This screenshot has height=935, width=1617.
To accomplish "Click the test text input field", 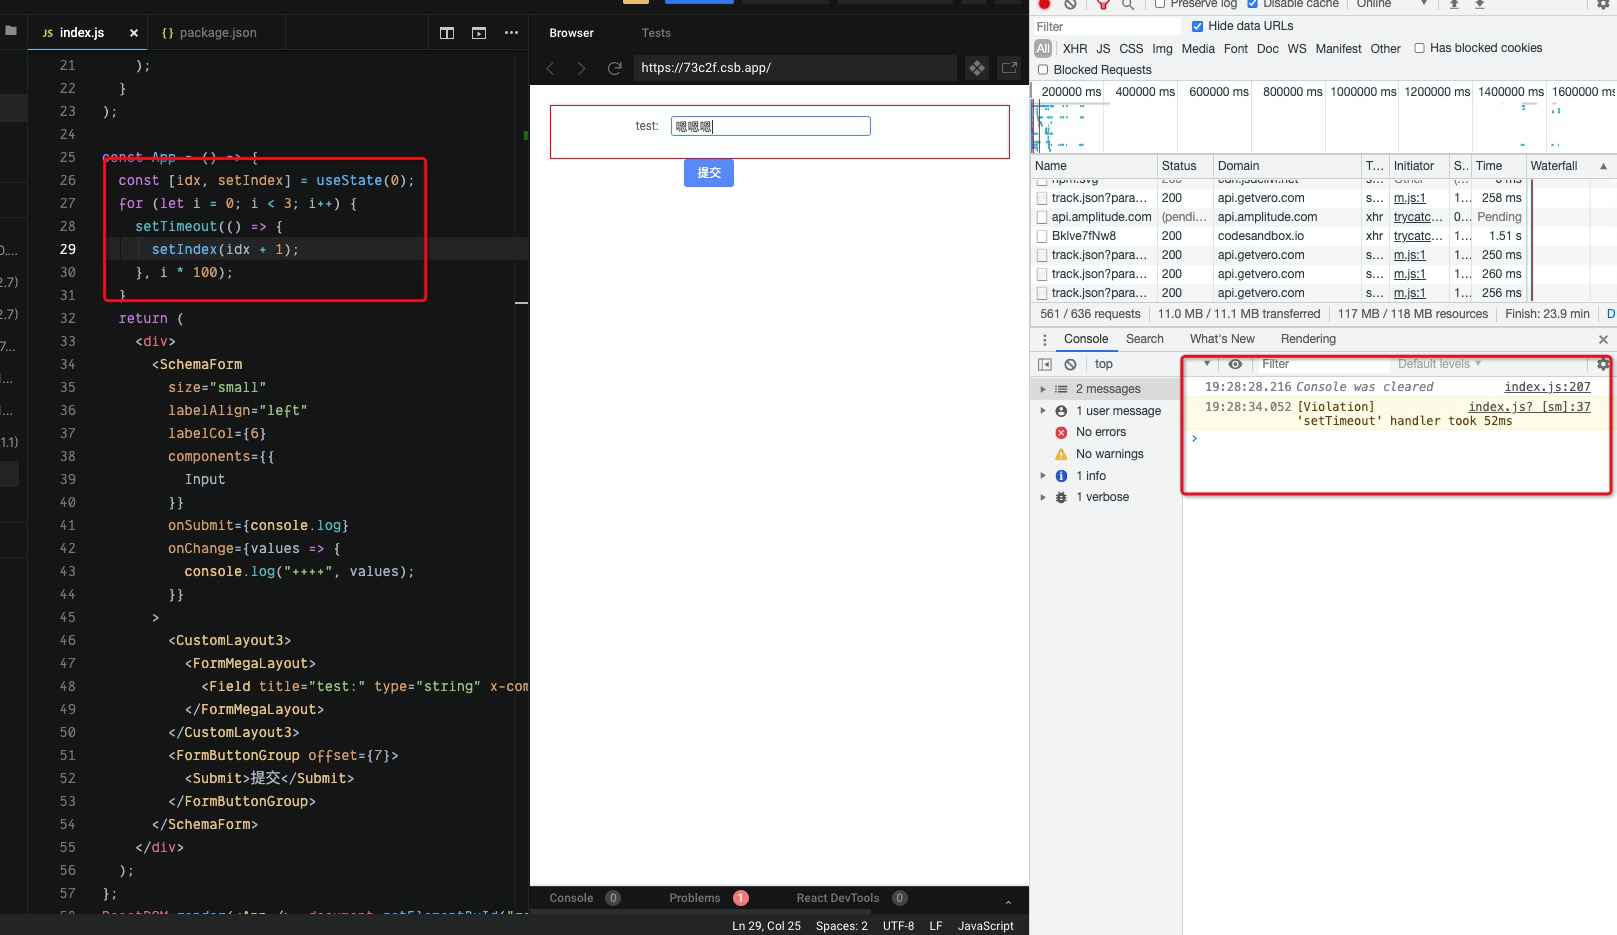I will pyautogui.click(x=771, y=126).
